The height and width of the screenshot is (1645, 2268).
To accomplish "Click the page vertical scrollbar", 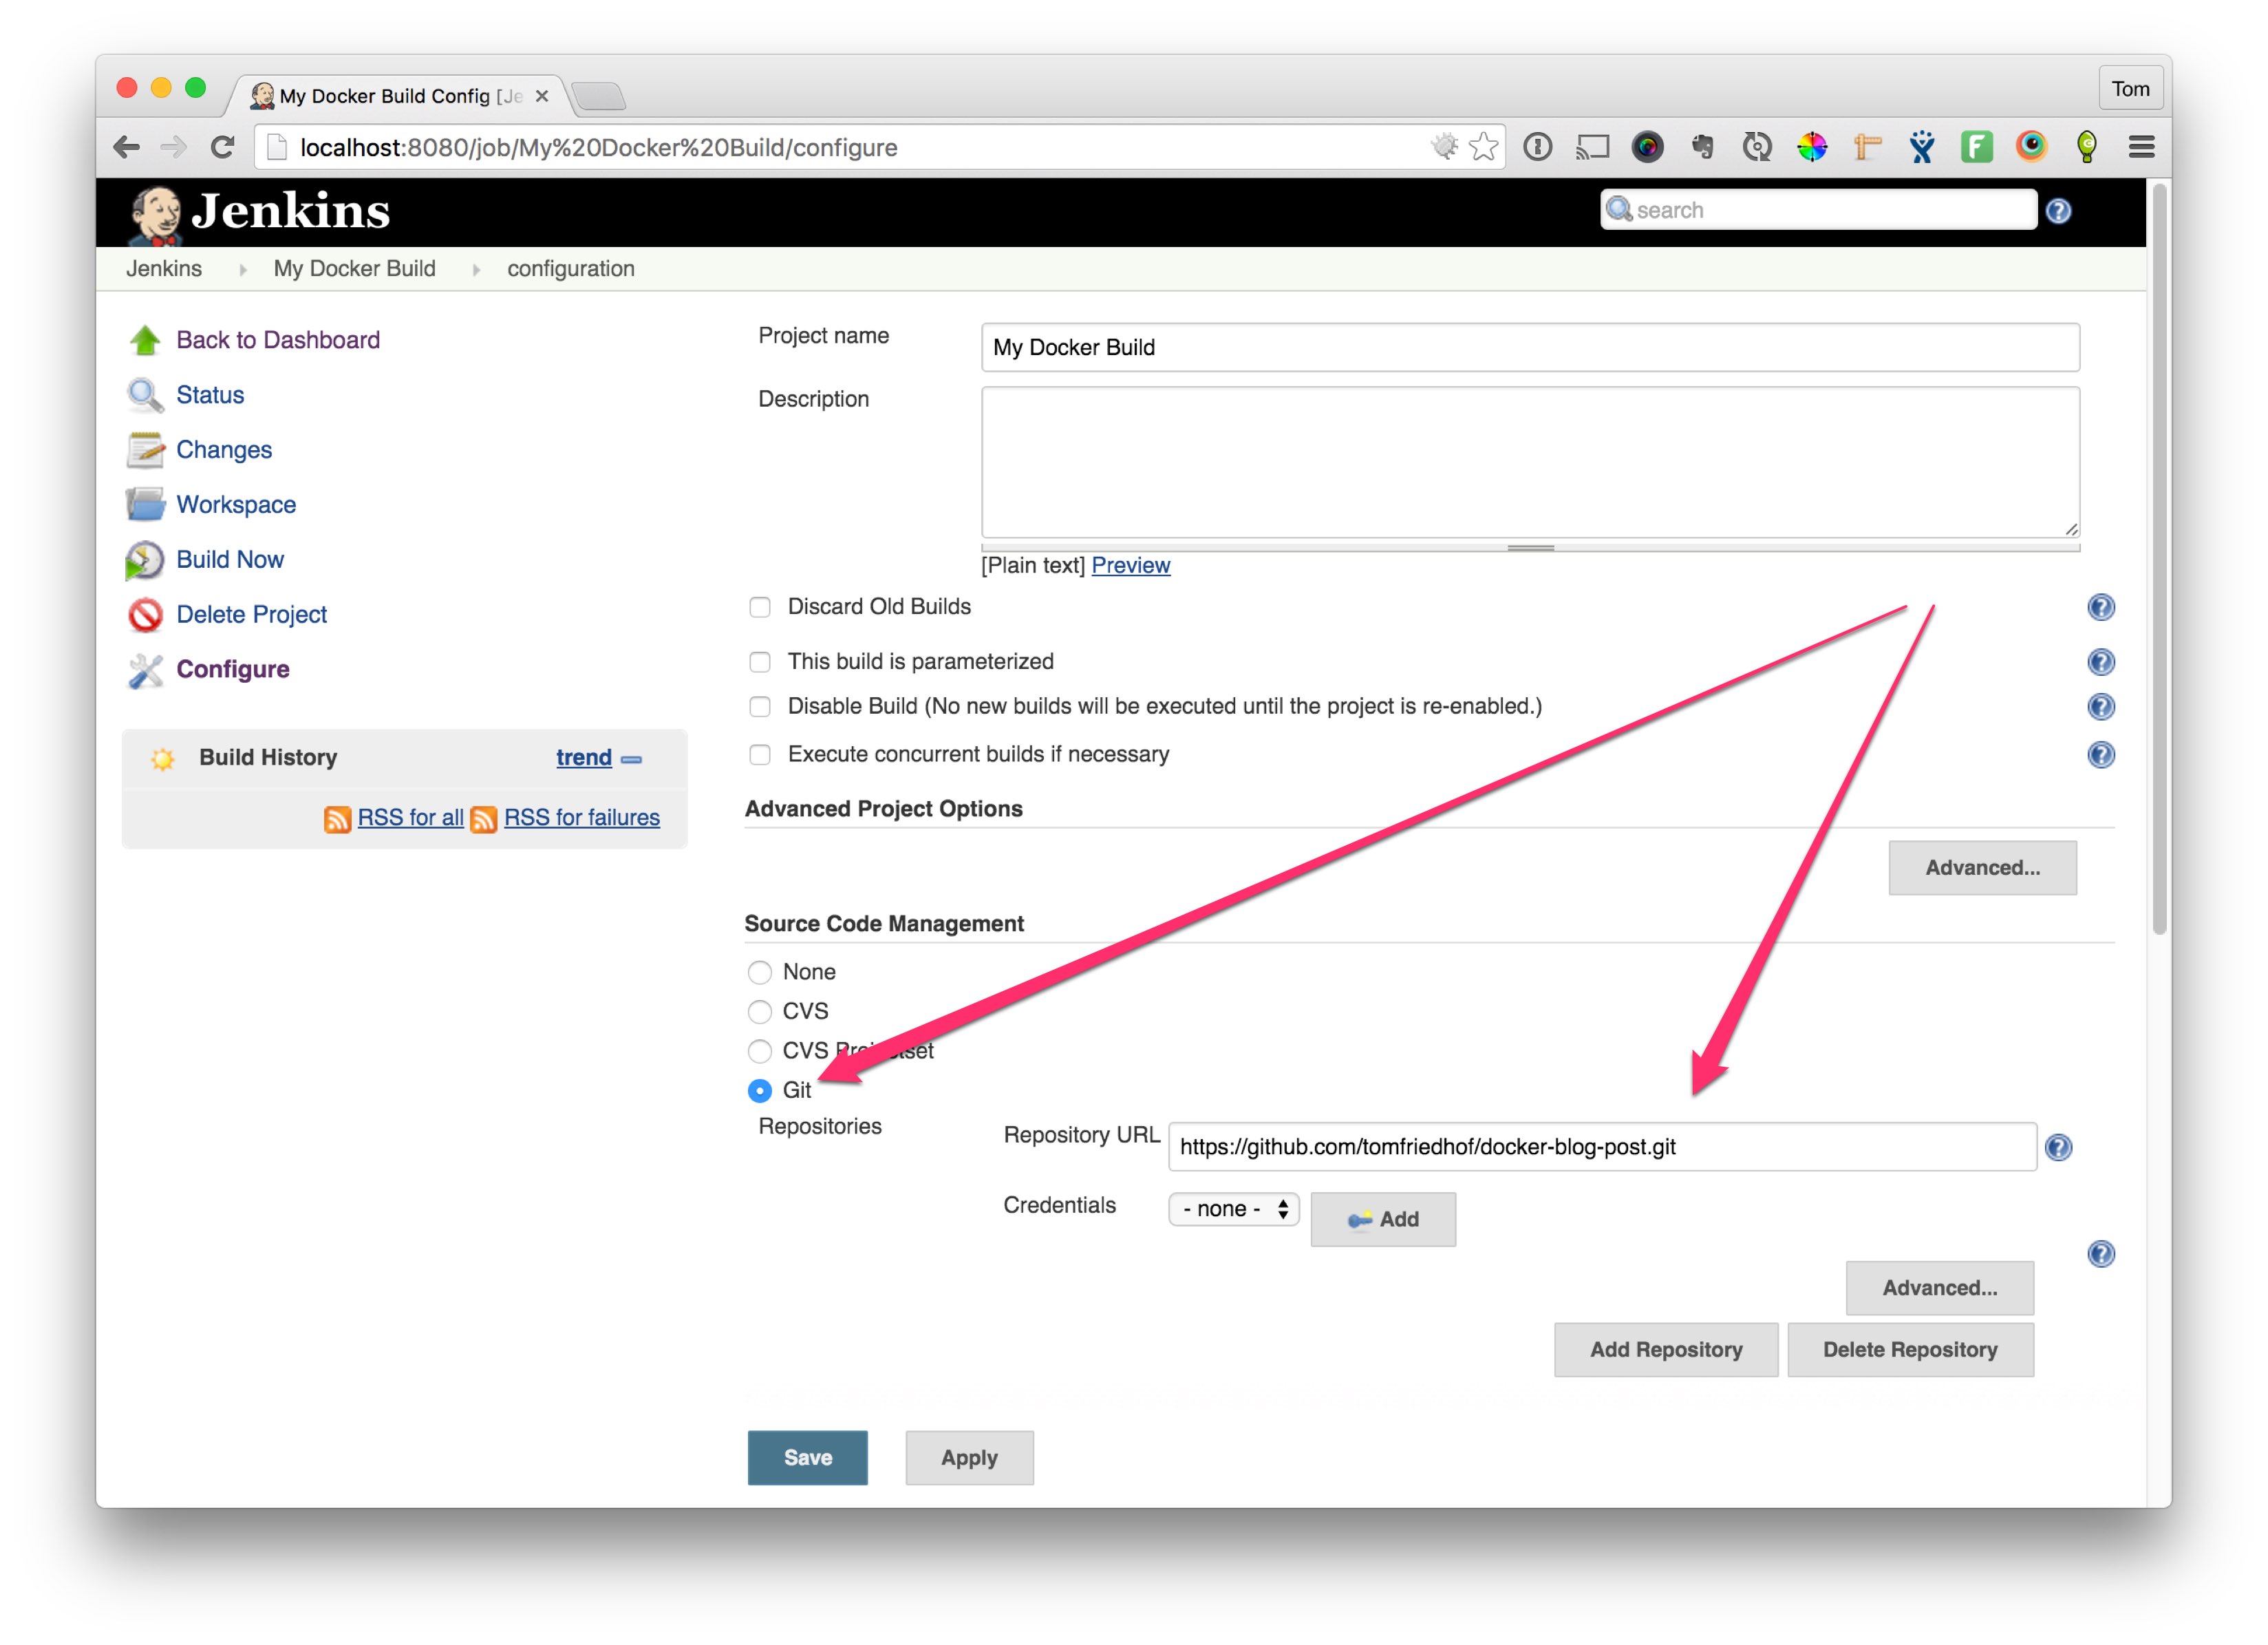I will click(x=2160, y=560).
